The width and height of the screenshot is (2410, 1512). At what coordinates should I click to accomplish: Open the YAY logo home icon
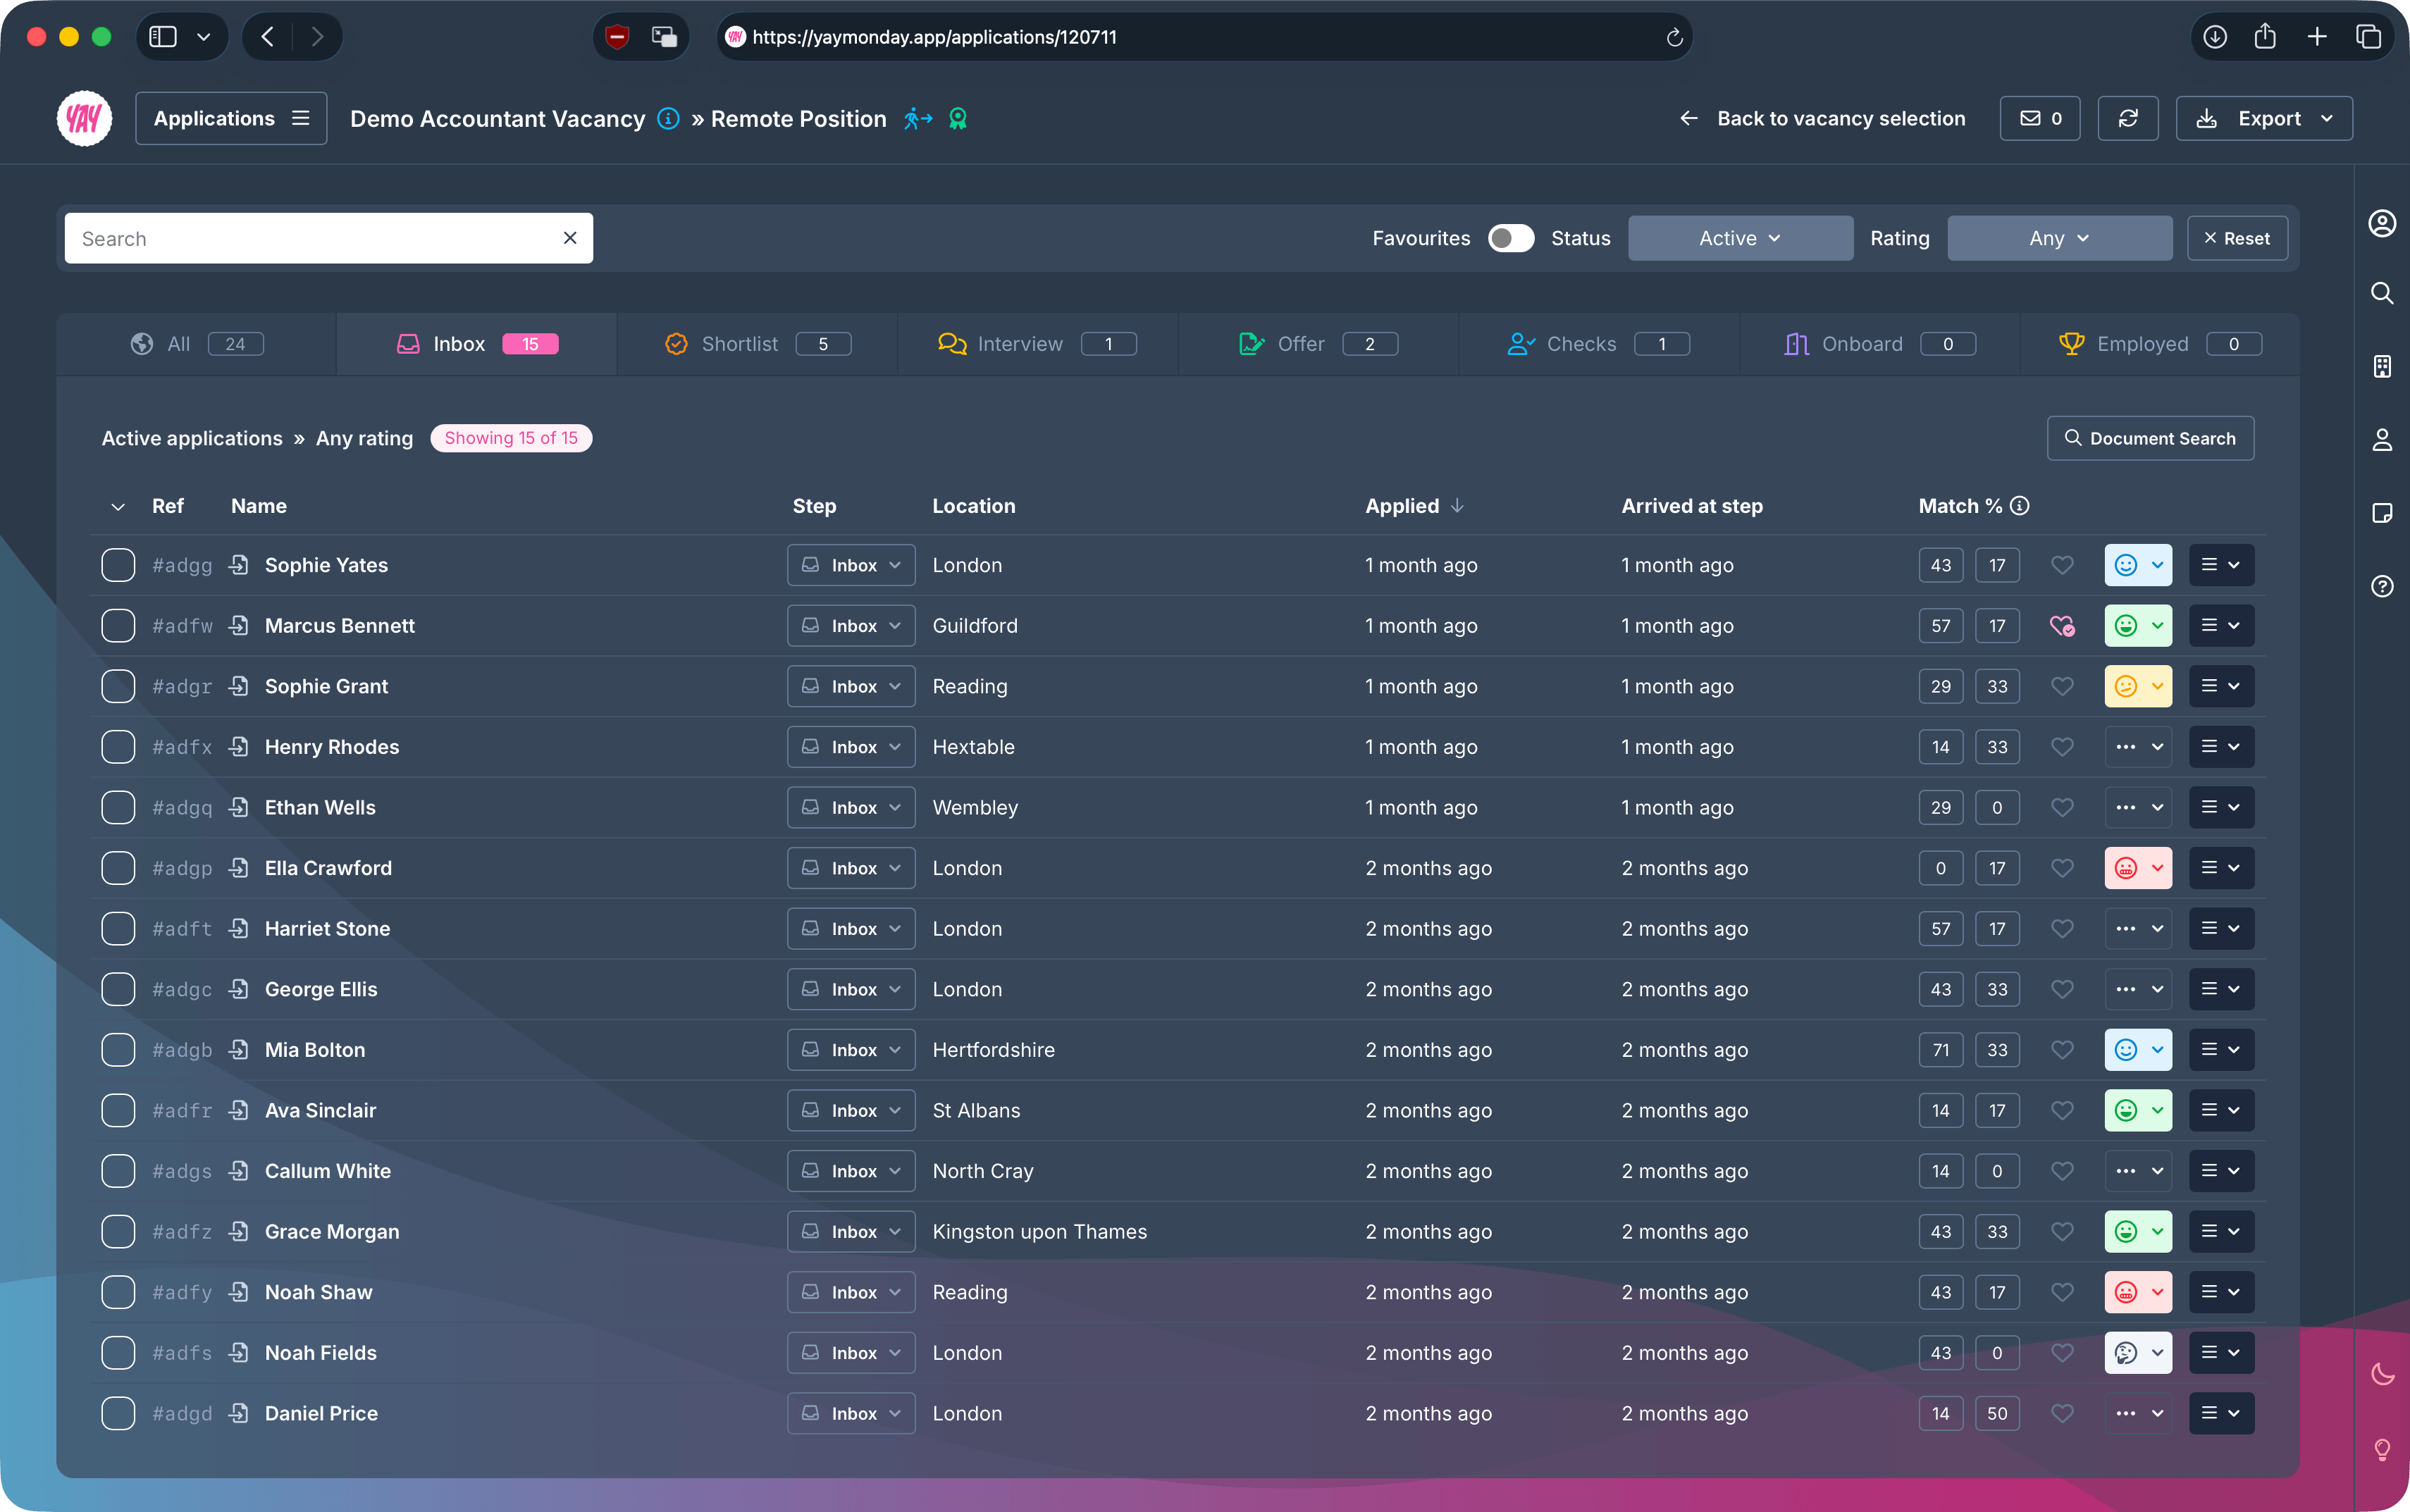point(84,118)
